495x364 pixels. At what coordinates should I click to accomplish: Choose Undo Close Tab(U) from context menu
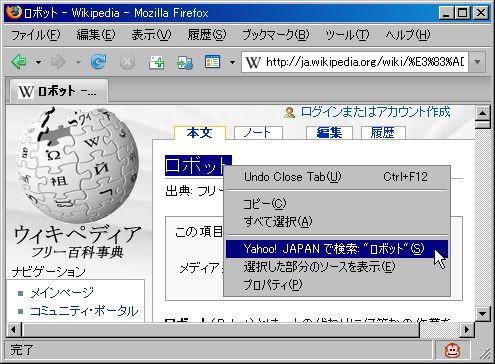click(336, 177)
